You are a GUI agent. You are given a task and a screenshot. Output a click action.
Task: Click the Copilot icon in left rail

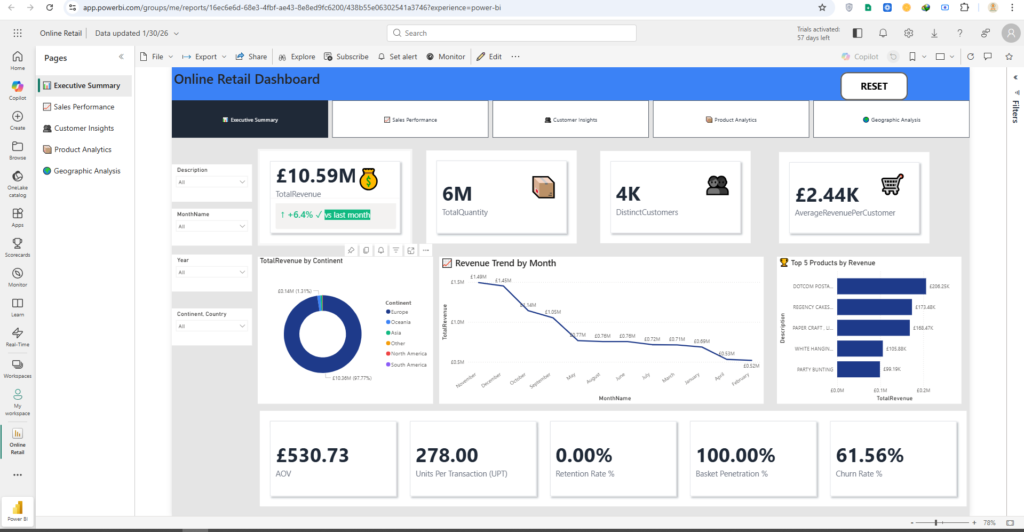pyautogui.click(x=17, y=89)
